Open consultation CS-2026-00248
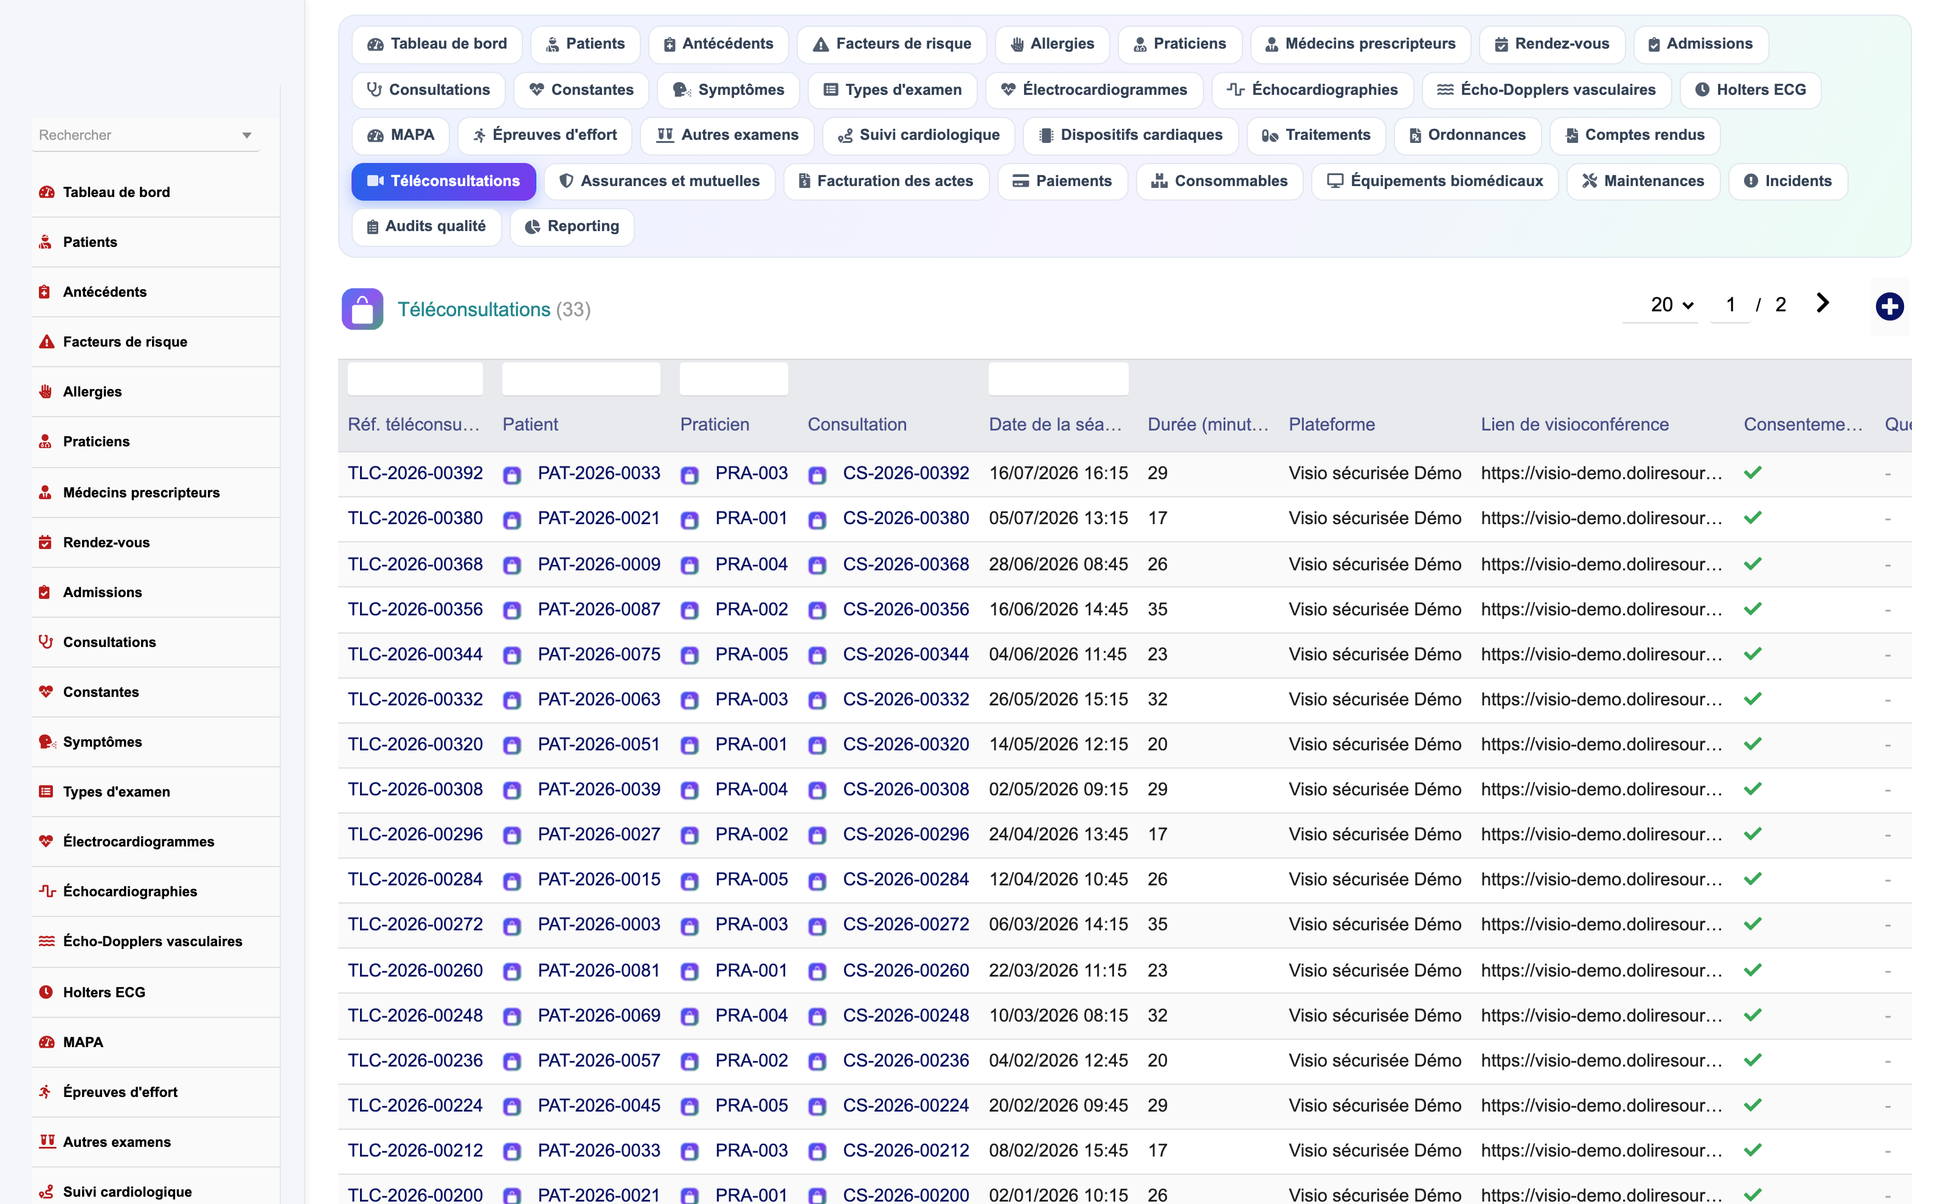 point(906,1015)
